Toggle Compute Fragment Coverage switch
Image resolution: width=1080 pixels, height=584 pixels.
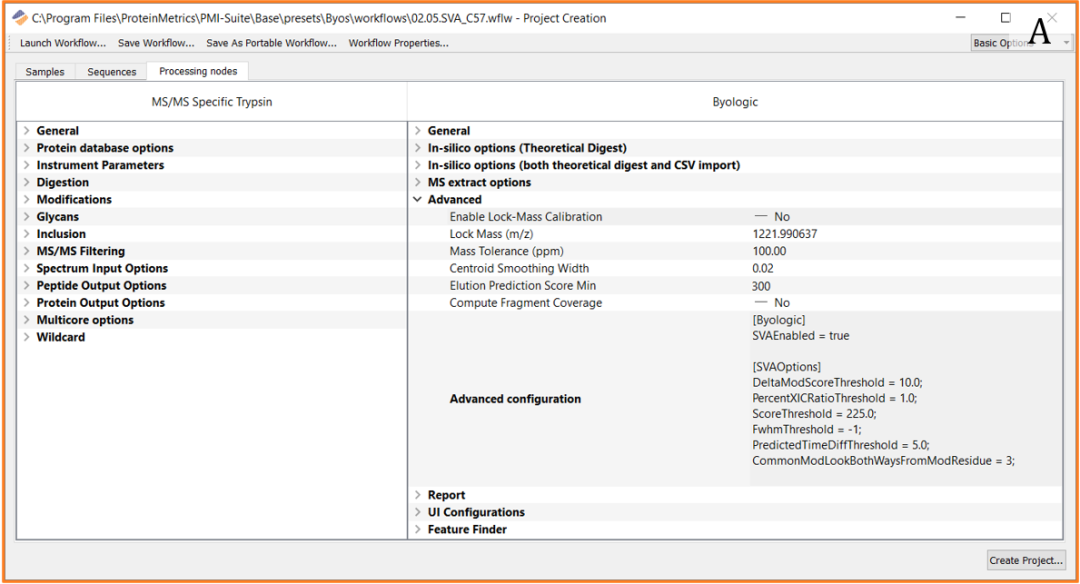point(761,303)
